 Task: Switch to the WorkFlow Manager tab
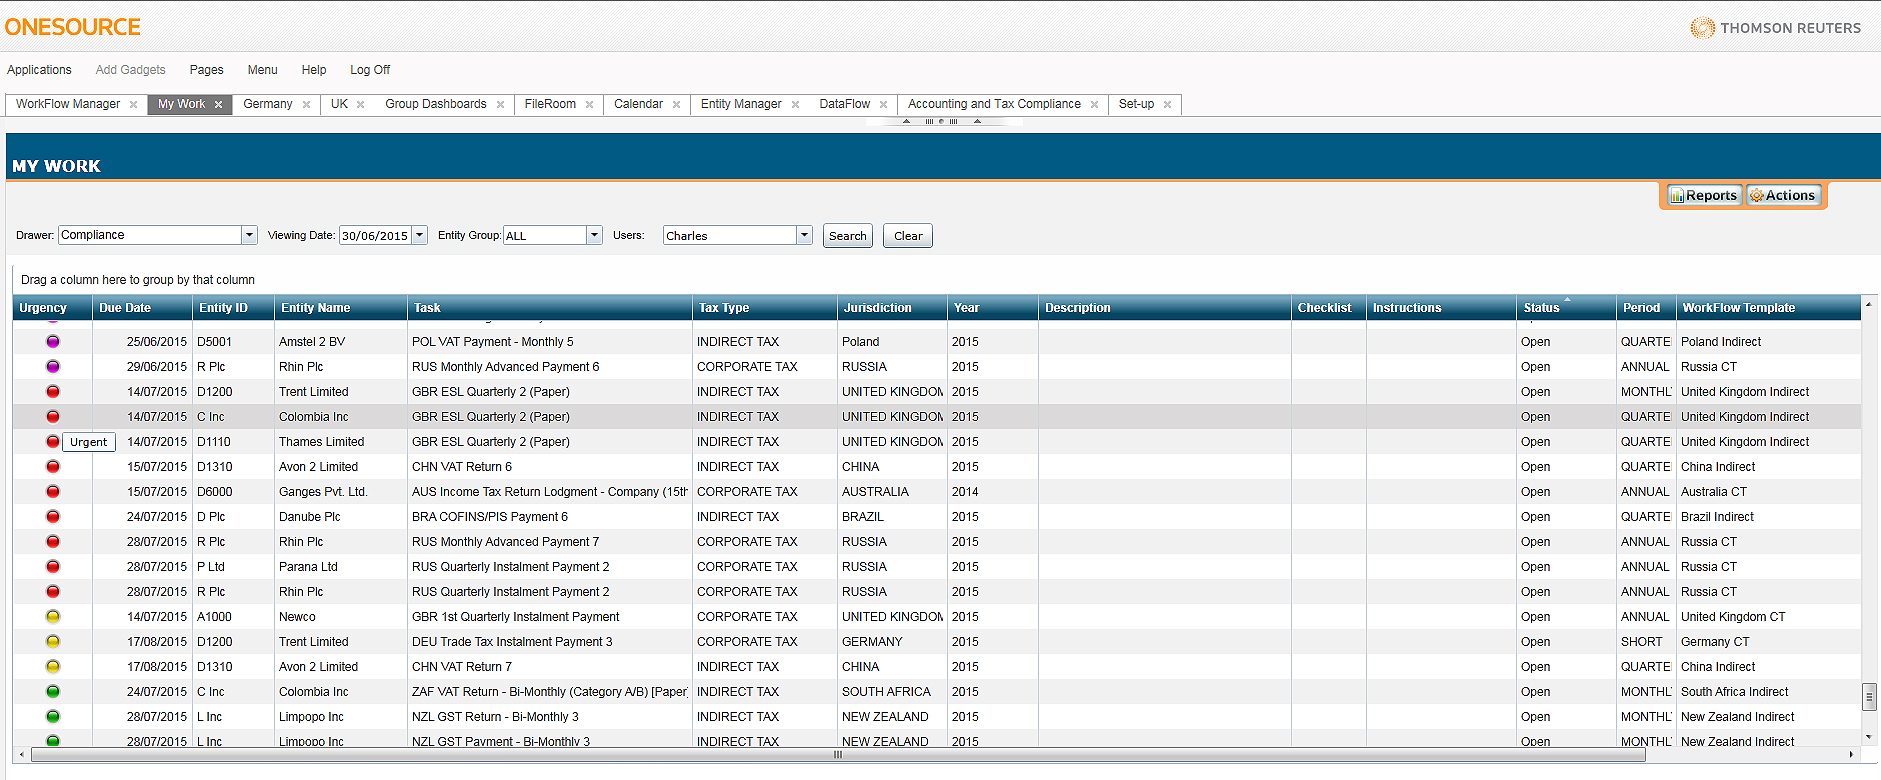point(68,104)
